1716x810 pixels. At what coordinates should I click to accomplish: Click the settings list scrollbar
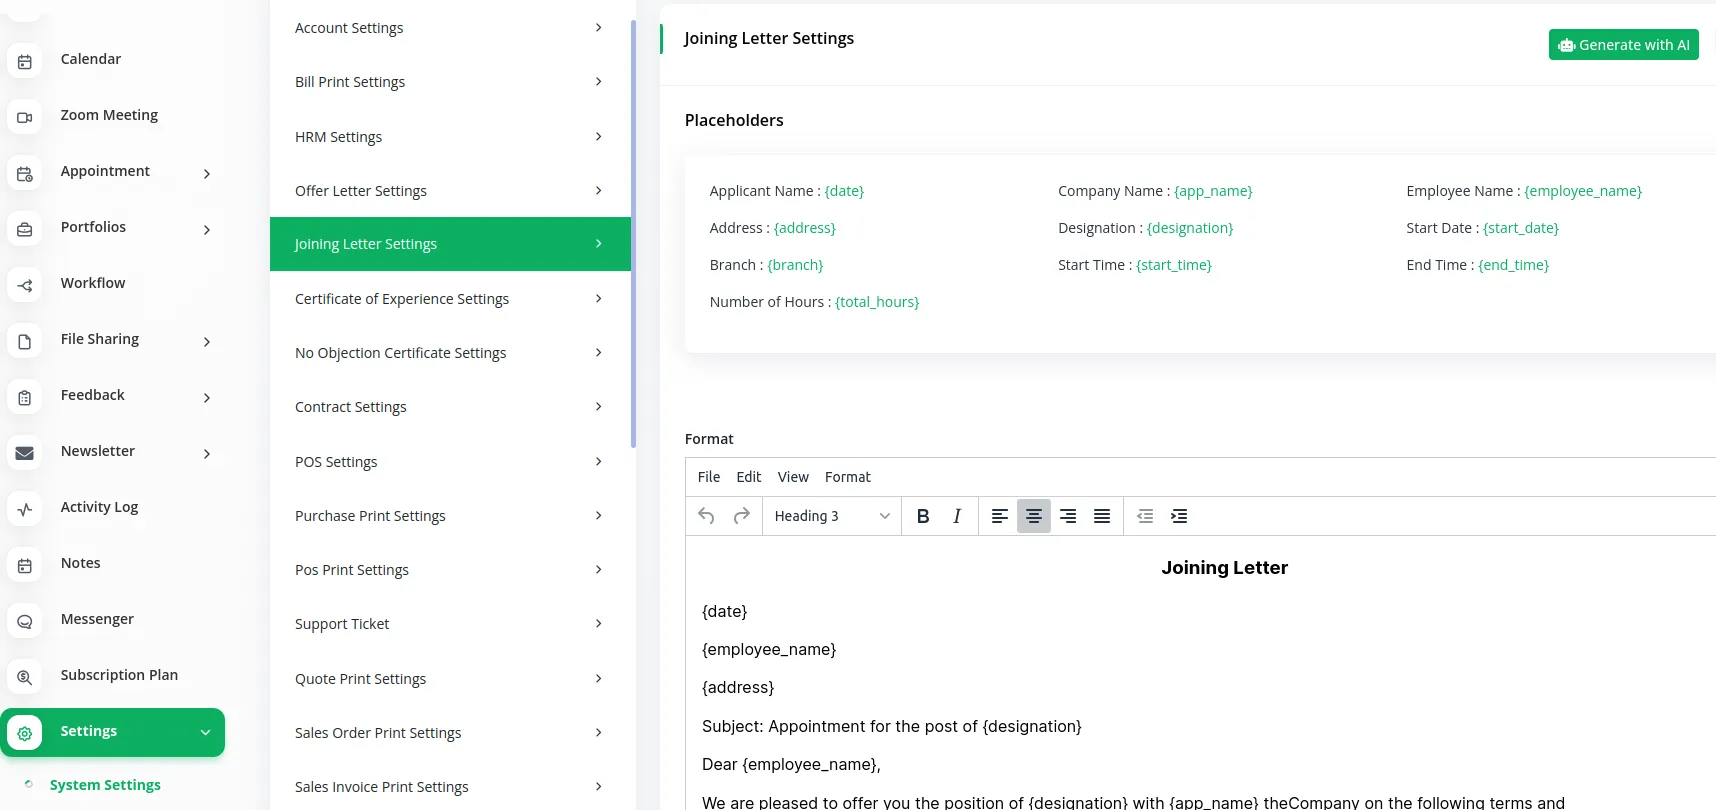coord(633,235)
